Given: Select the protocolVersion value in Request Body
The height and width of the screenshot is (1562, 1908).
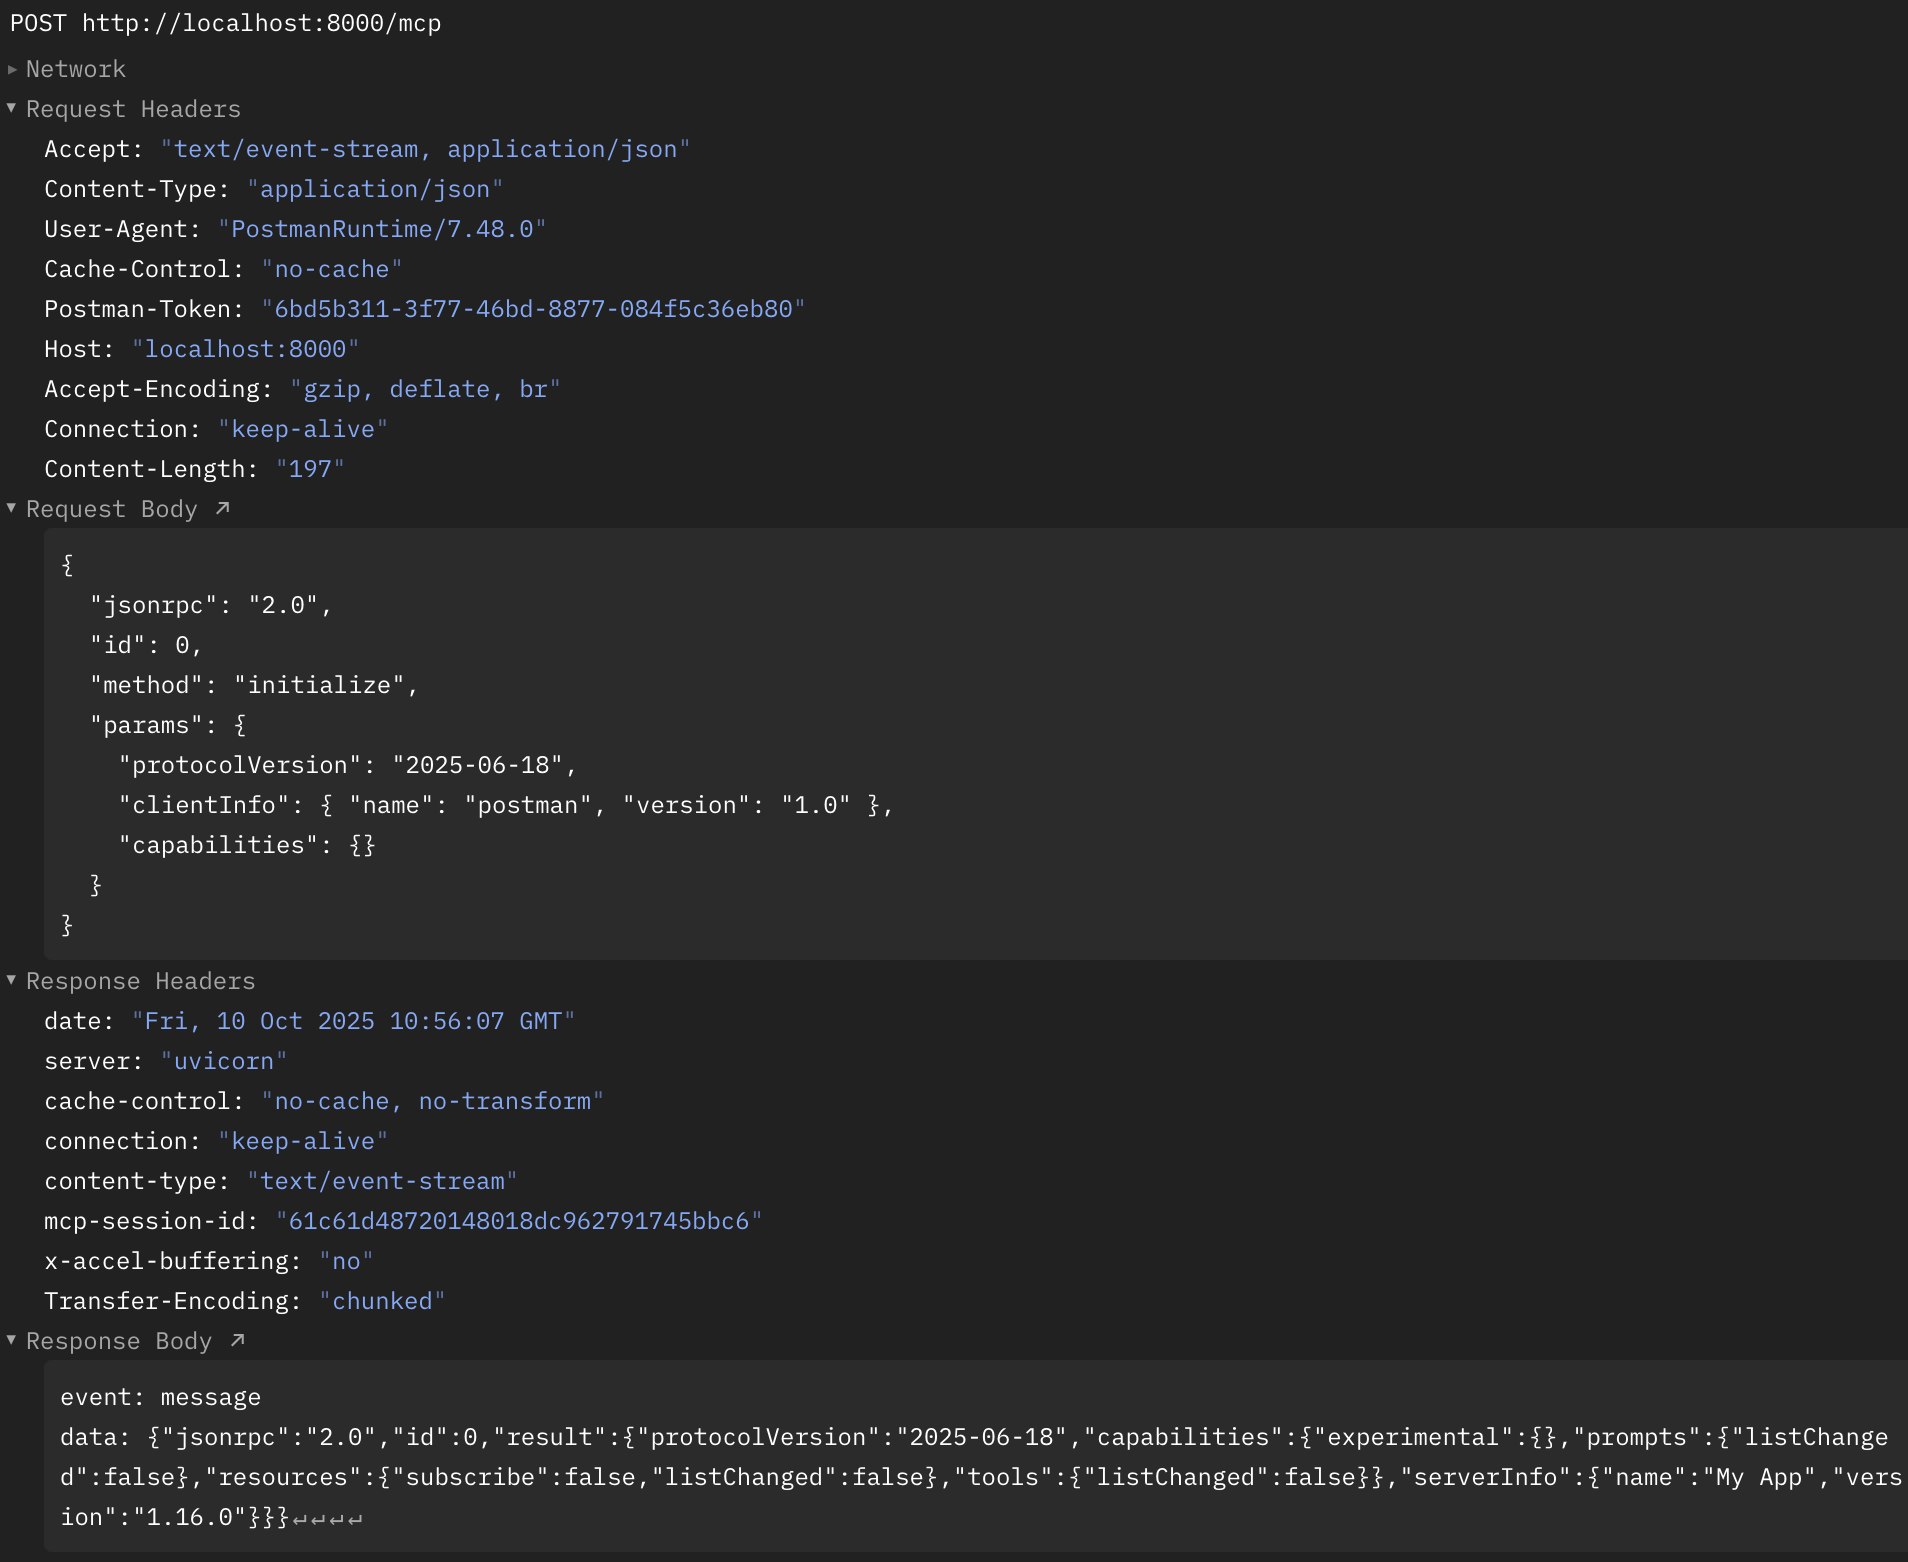Looking at the screenshot, I should (482, 764).
